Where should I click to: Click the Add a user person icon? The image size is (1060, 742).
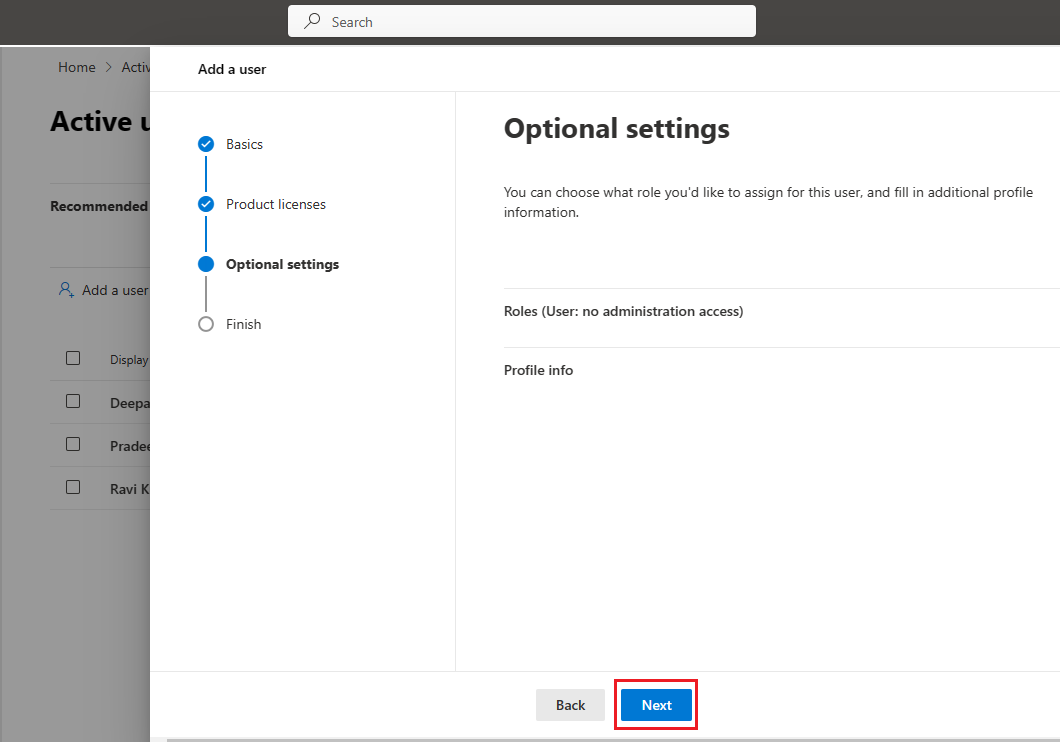[x=66, y=290]
